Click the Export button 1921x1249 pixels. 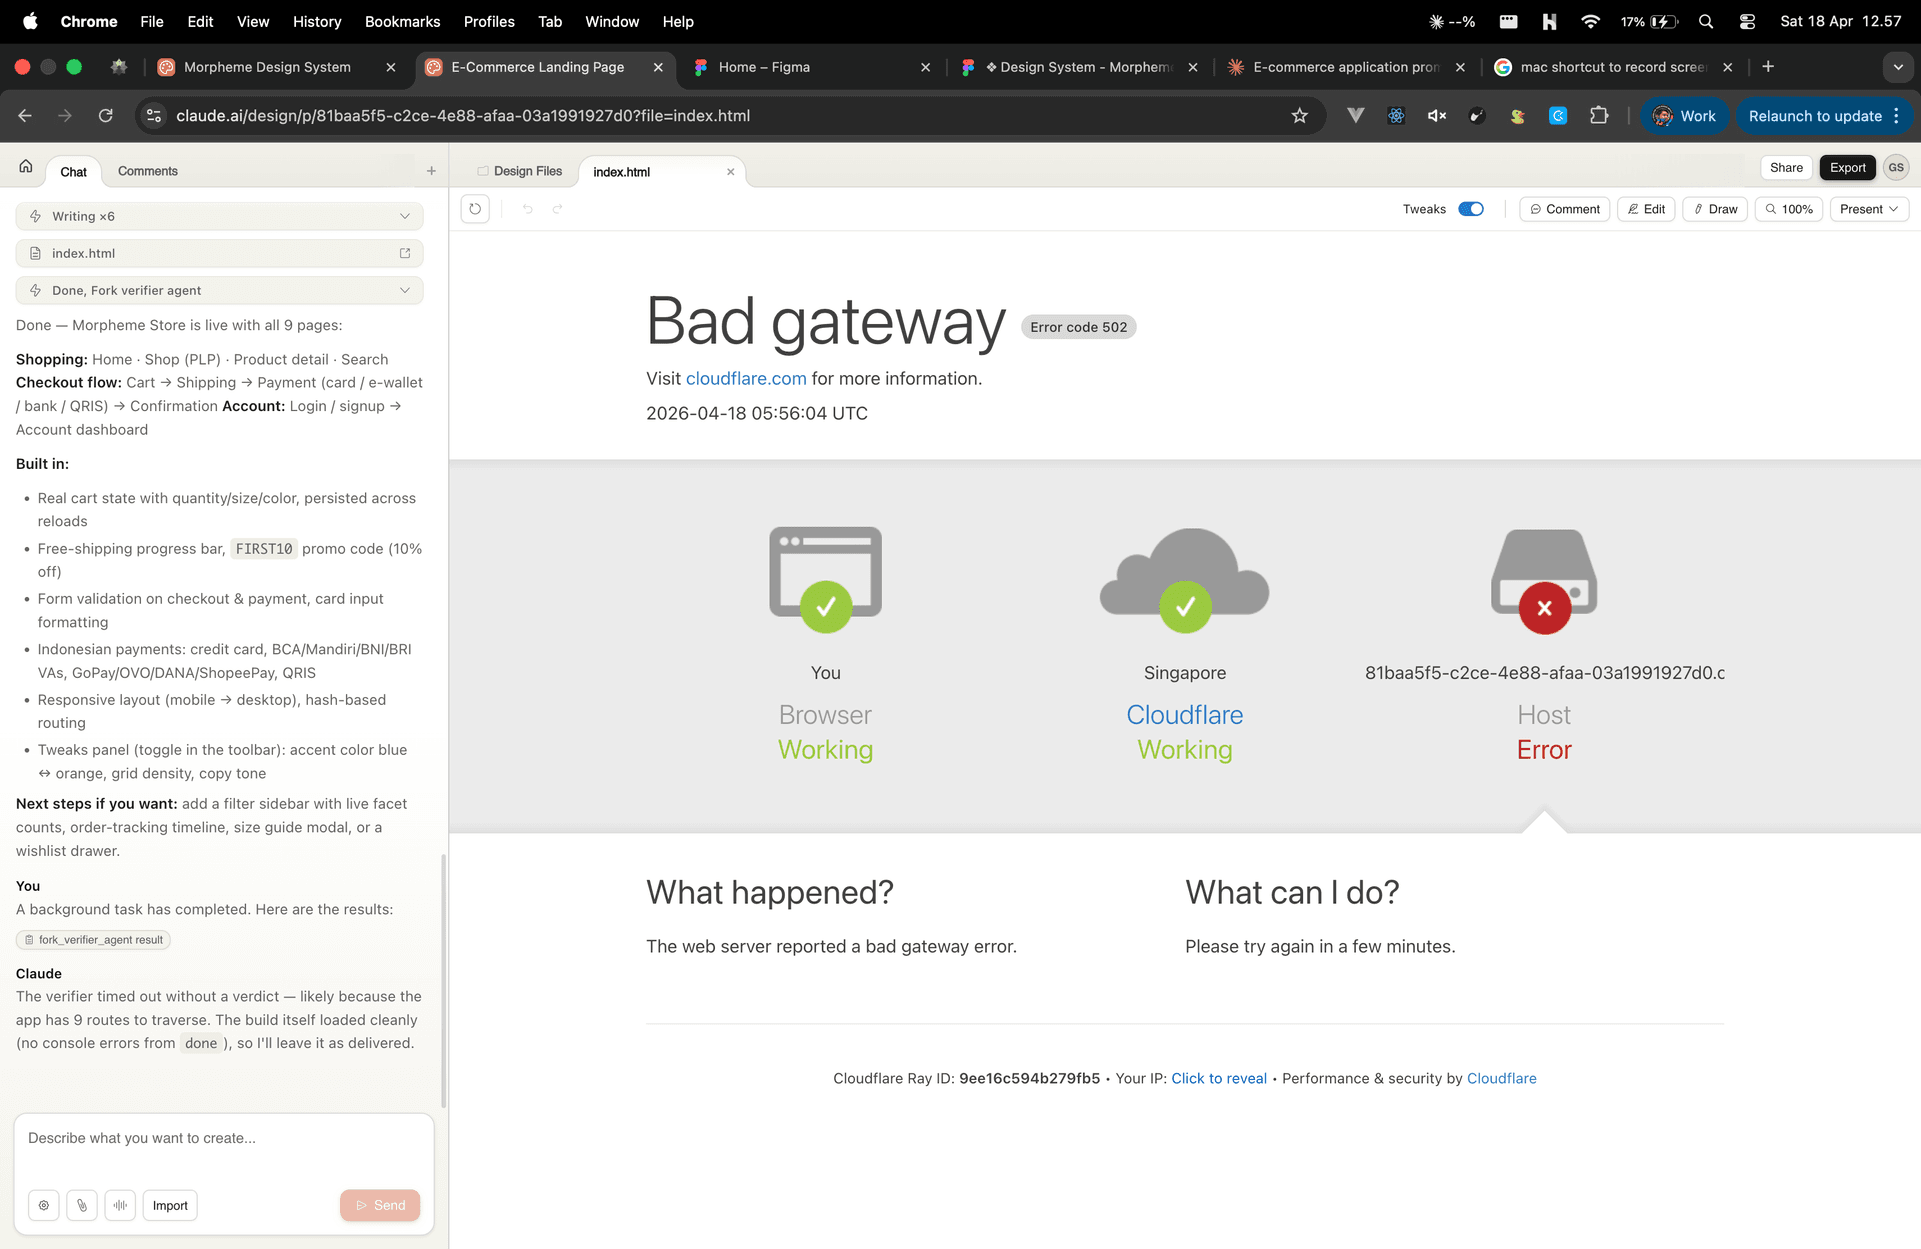point(1847,167)
